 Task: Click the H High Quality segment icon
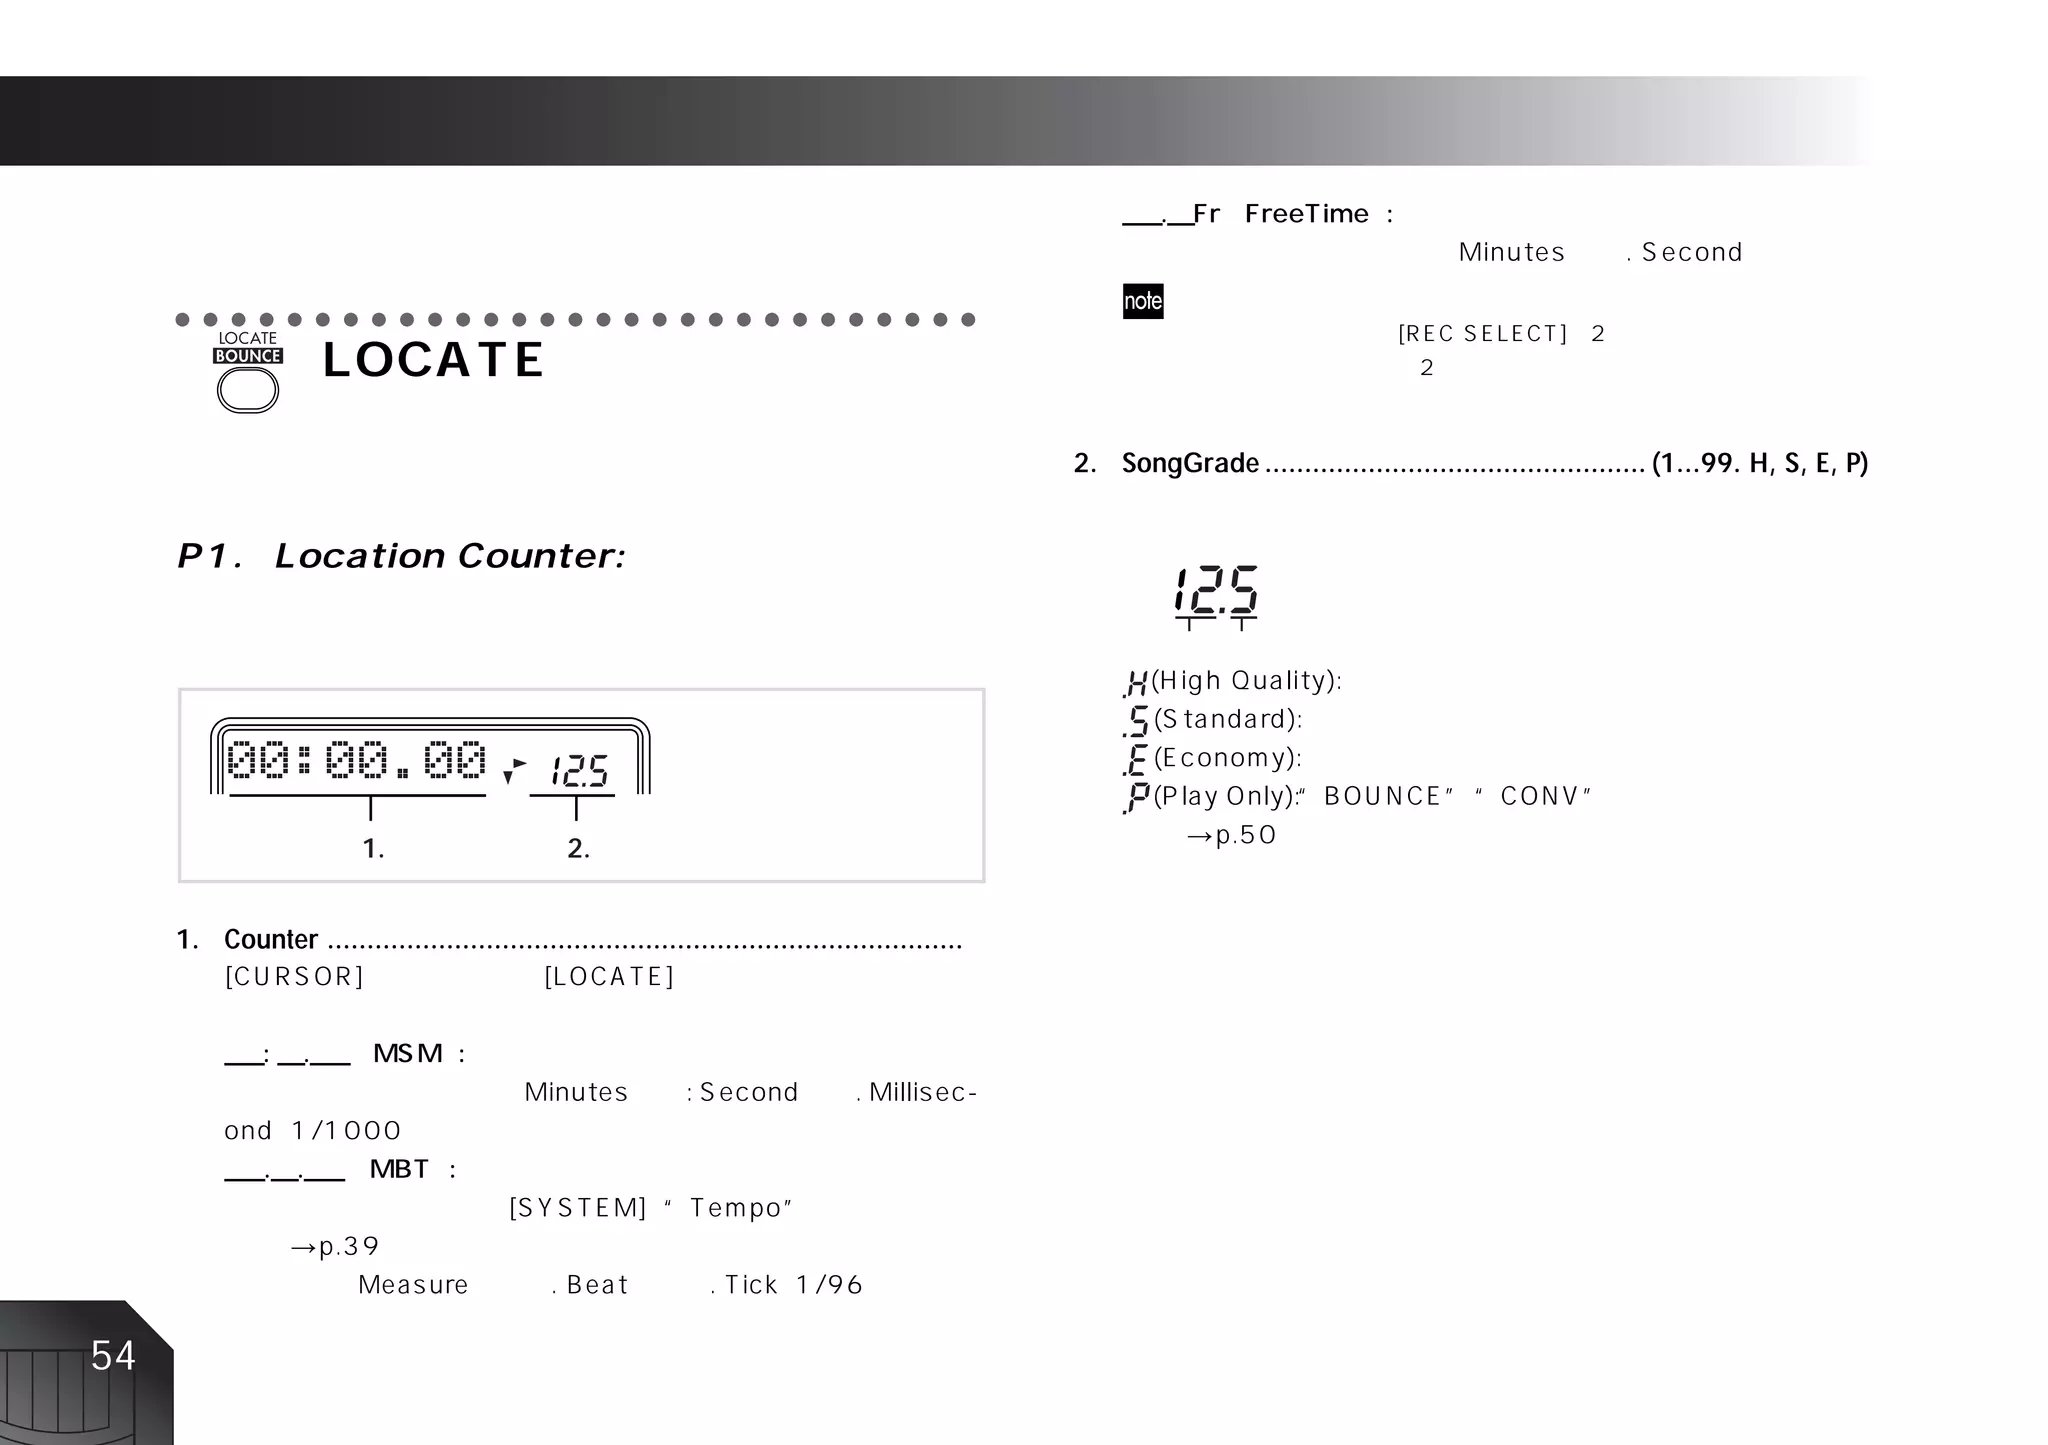pyautogui.click(x=1136, y=684)
